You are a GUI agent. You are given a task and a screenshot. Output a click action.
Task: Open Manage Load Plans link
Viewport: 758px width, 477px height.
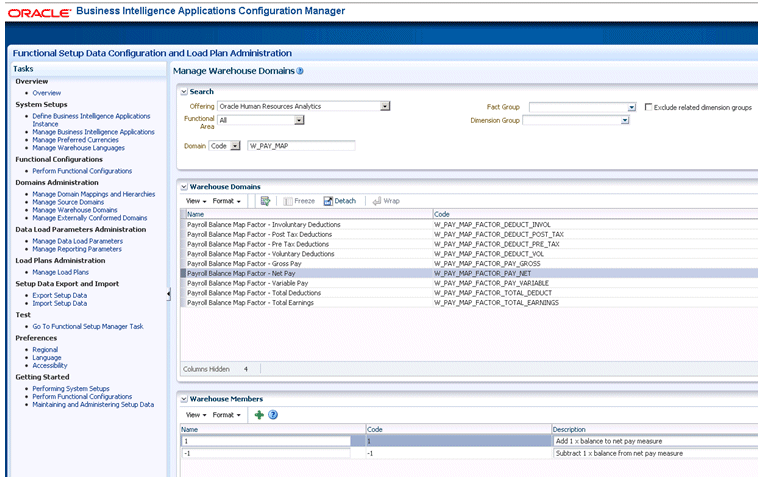pyautogui.click(x=60, y=272)
